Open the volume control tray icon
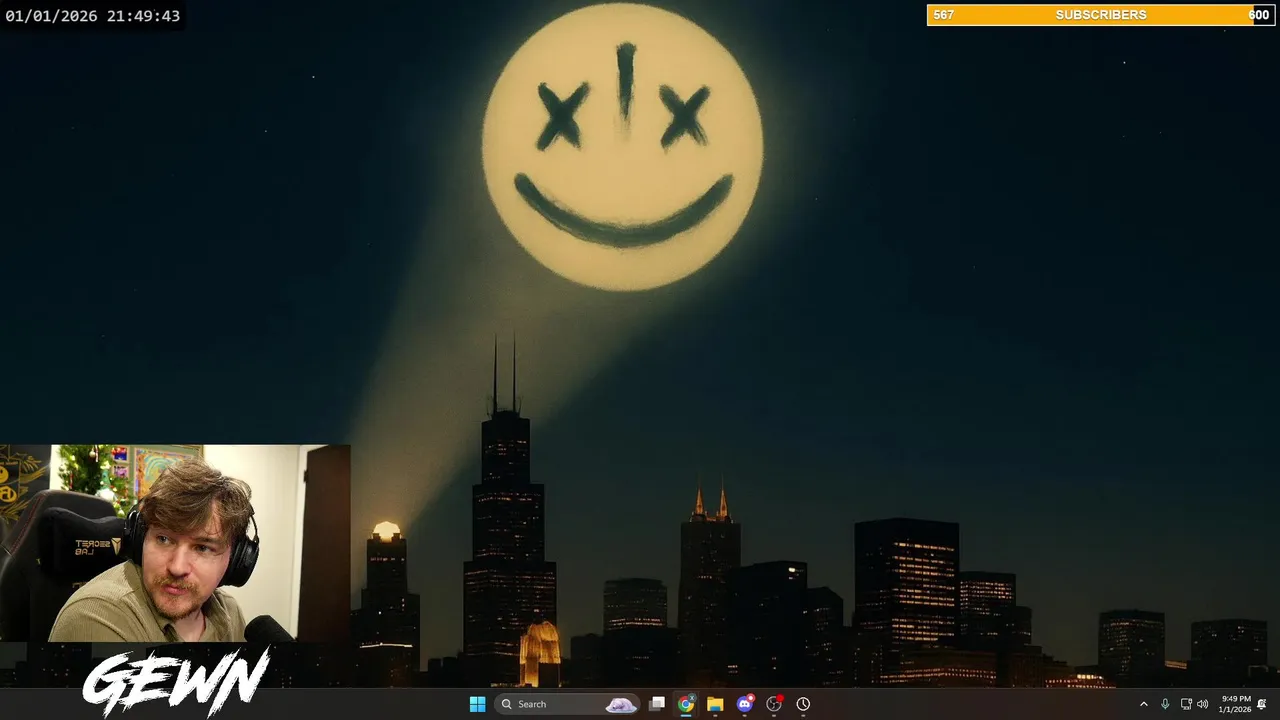The image size is (1280, 720). pyautogui.click(x=1202, y=704)
